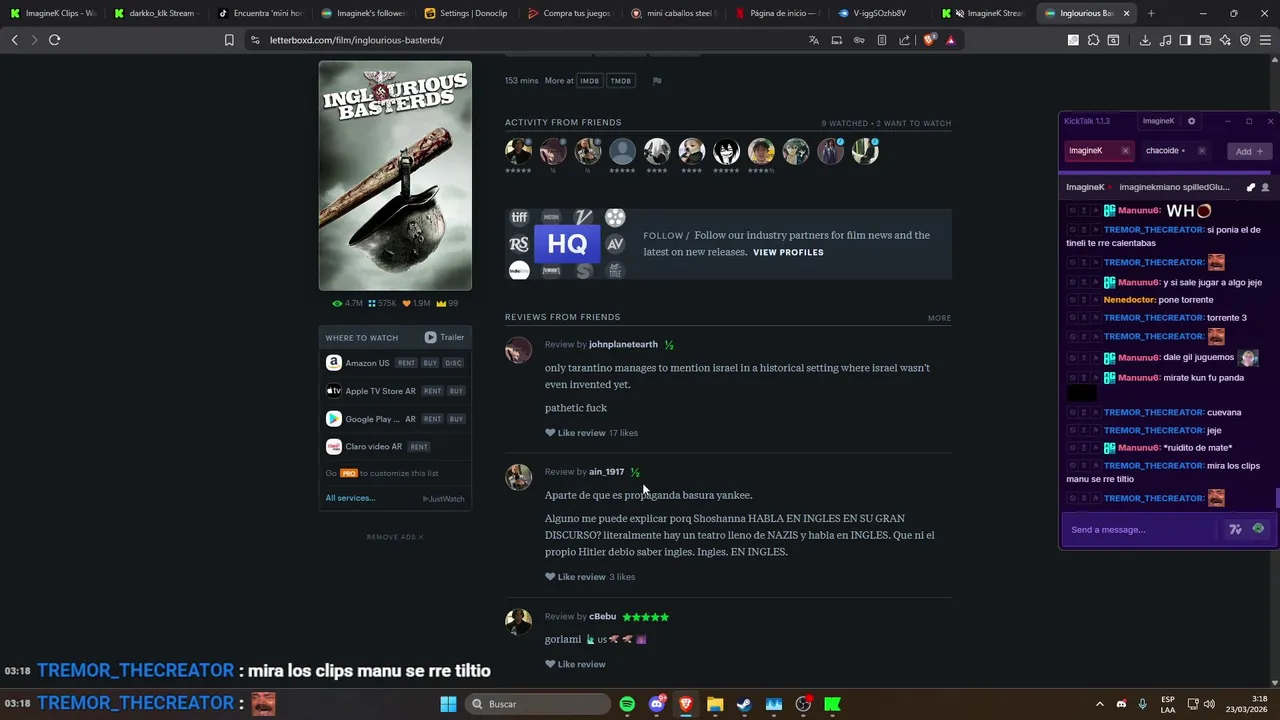Viewport: 1280px width, 720px height.
Task: Open Inglourious Basterds poster image
Action: pos(395,176)
